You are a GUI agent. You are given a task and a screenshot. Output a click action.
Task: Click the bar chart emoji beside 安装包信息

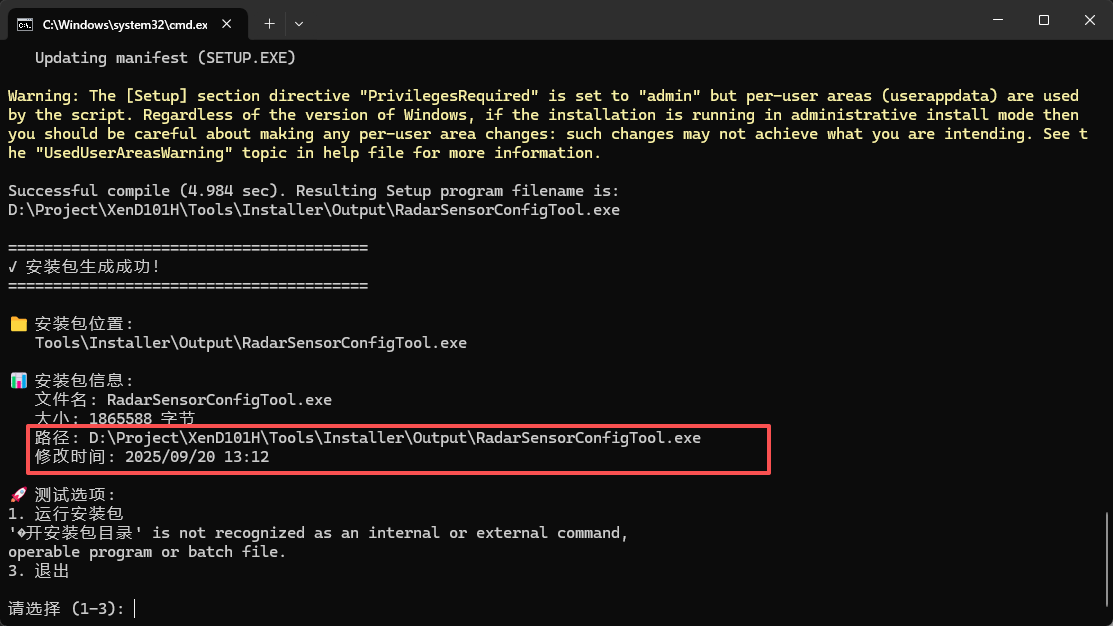[x=18, y=381]
